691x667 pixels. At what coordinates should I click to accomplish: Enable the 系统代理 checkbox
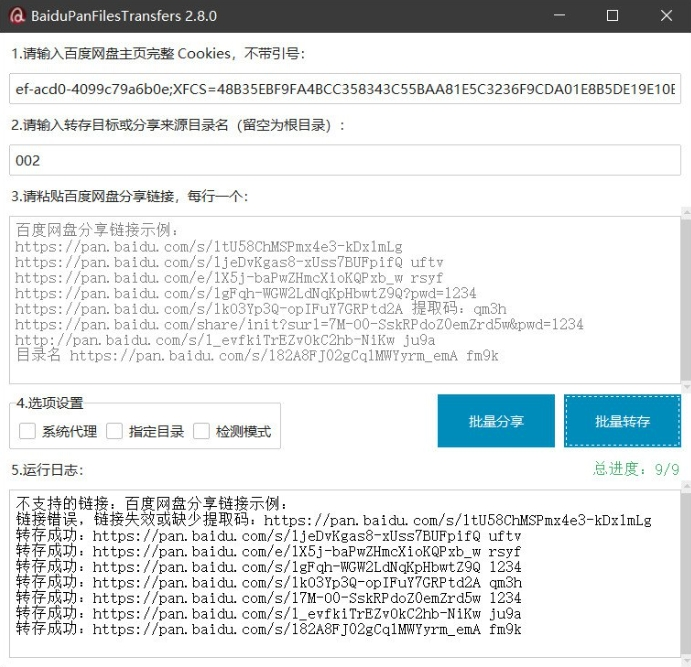tap(27, 431)
